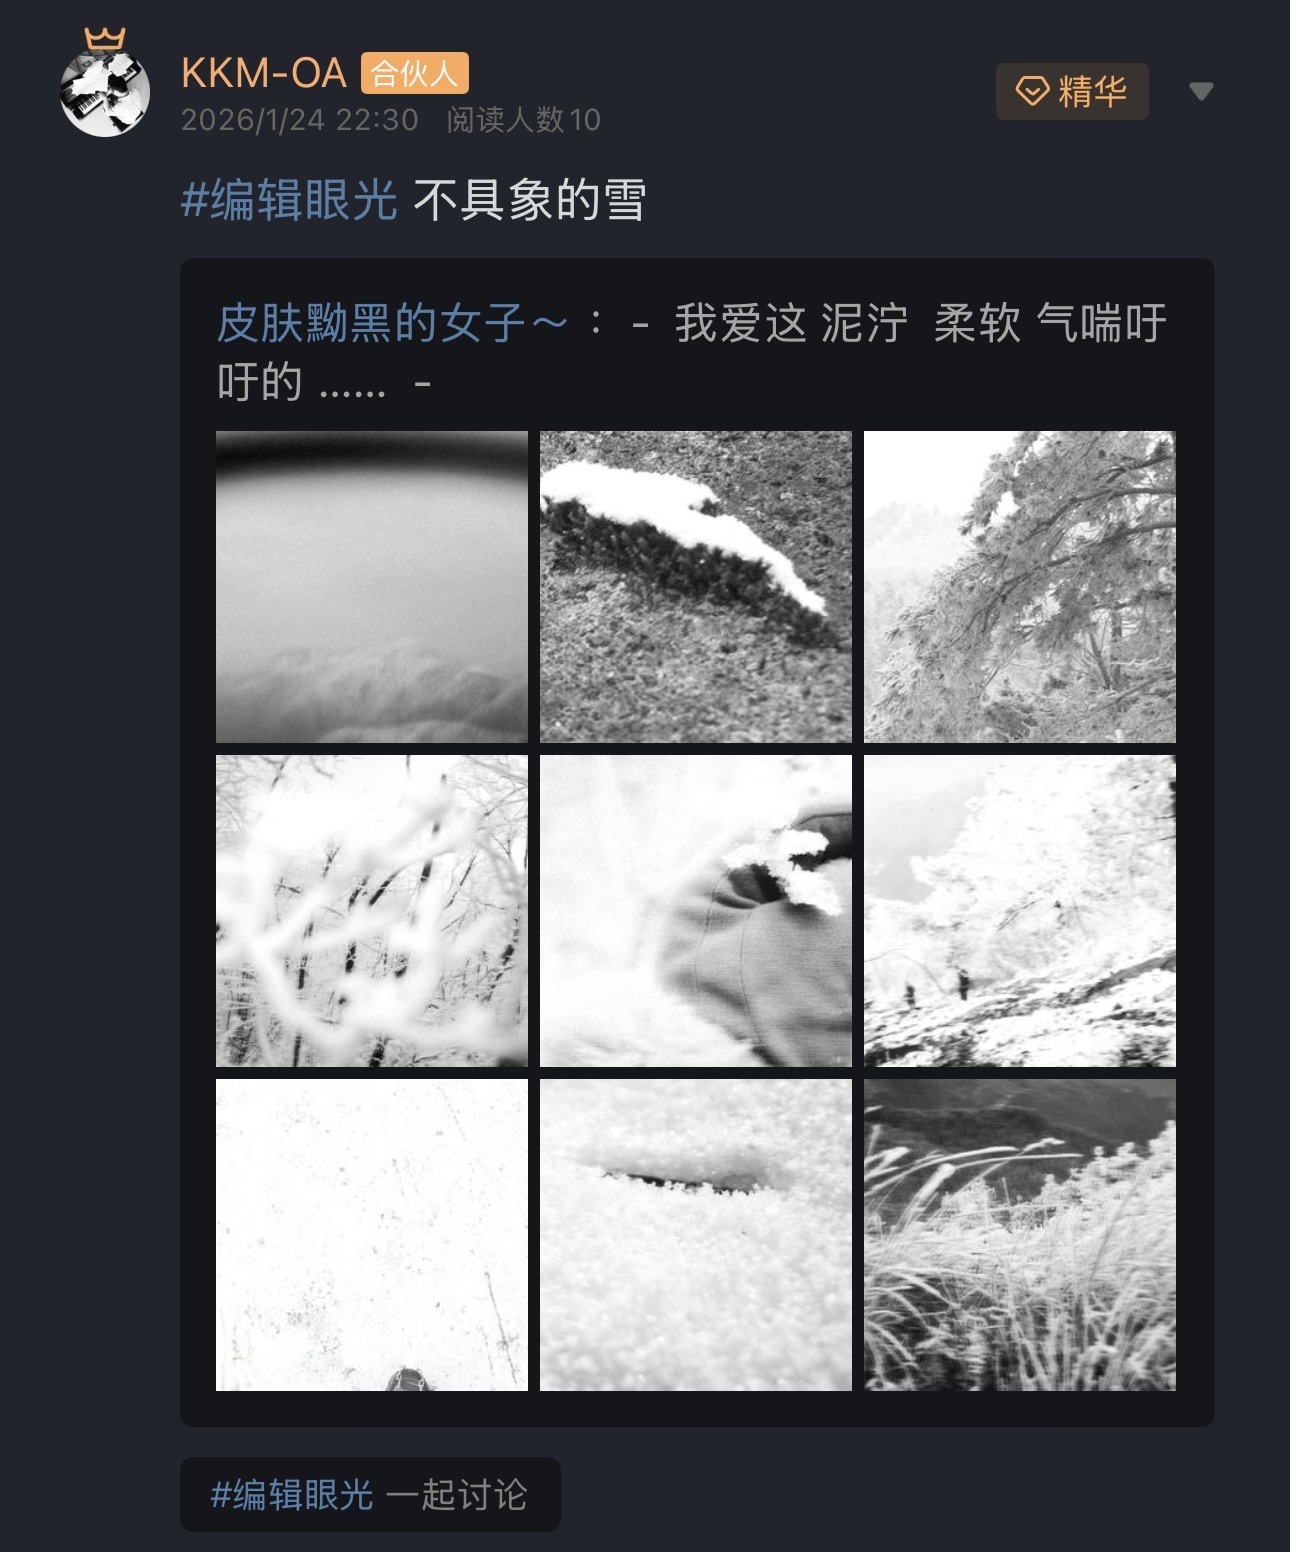Image resolution: width=1290 pixels, height=1552 pixels.
Task: Open the KKM-OA username link
Action: tap(264, 73)
